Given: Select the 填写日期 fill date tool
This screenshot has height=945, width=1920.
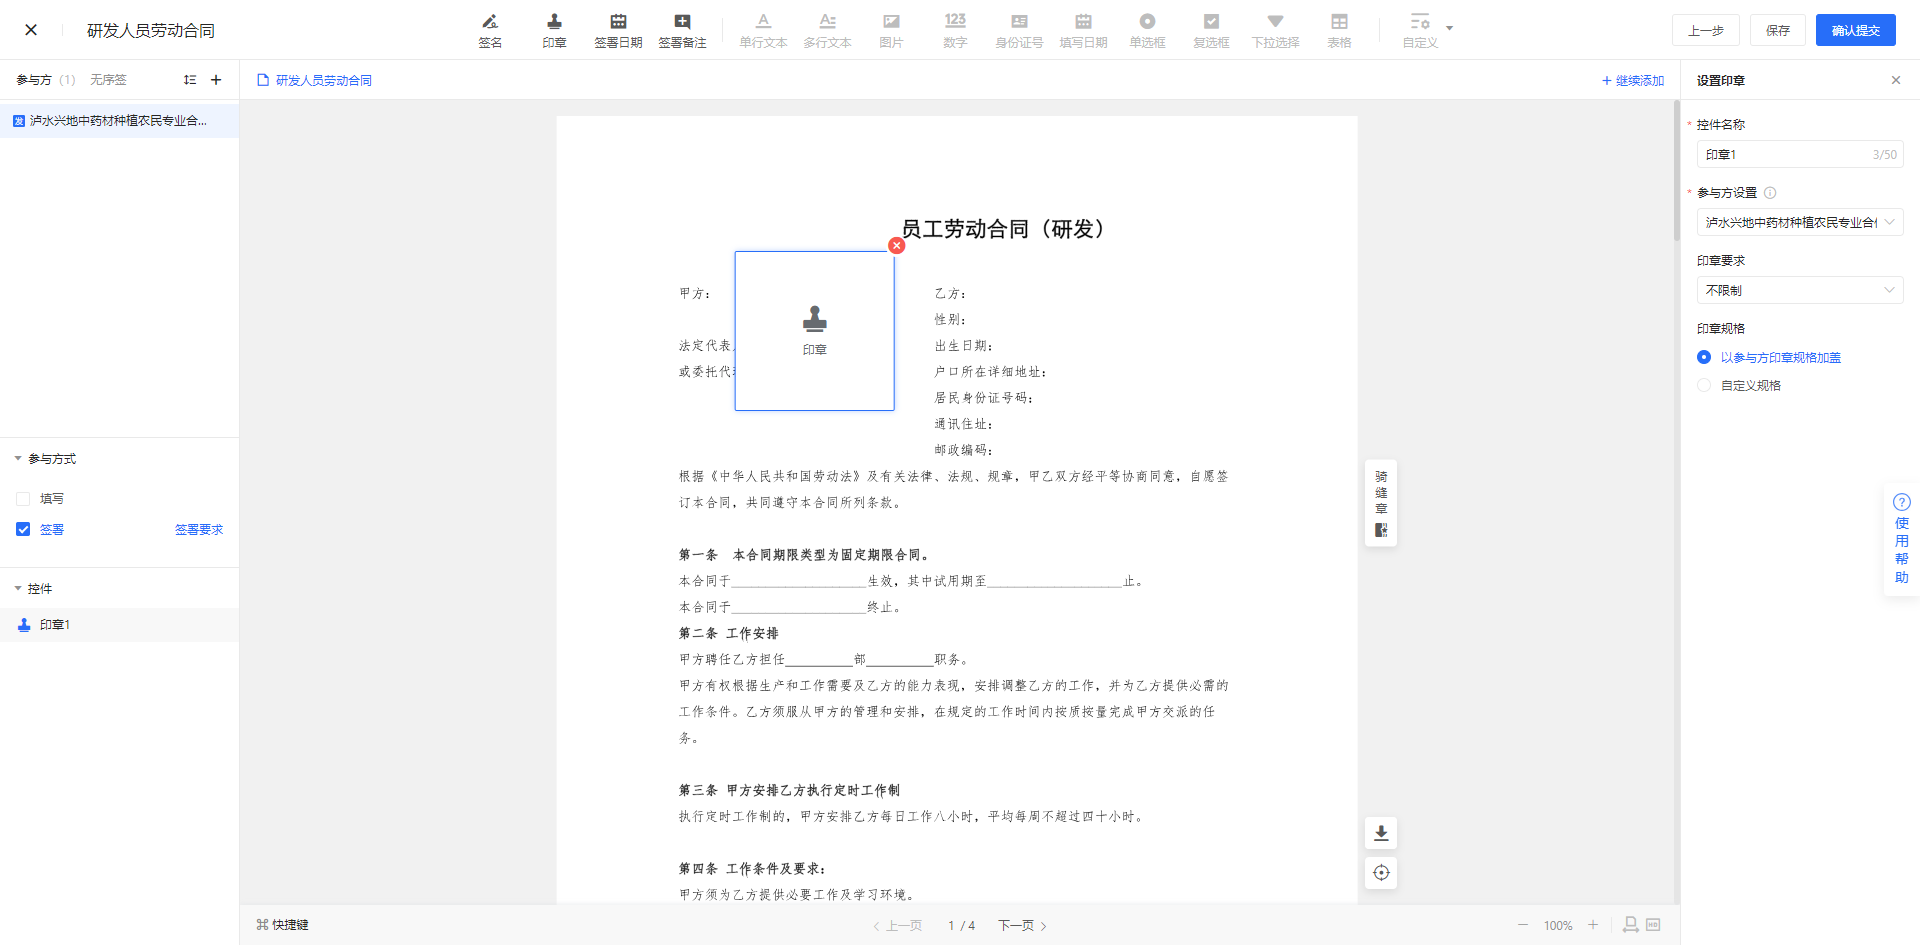Looking at the screenshot, I should click(x=1083, y=31).
